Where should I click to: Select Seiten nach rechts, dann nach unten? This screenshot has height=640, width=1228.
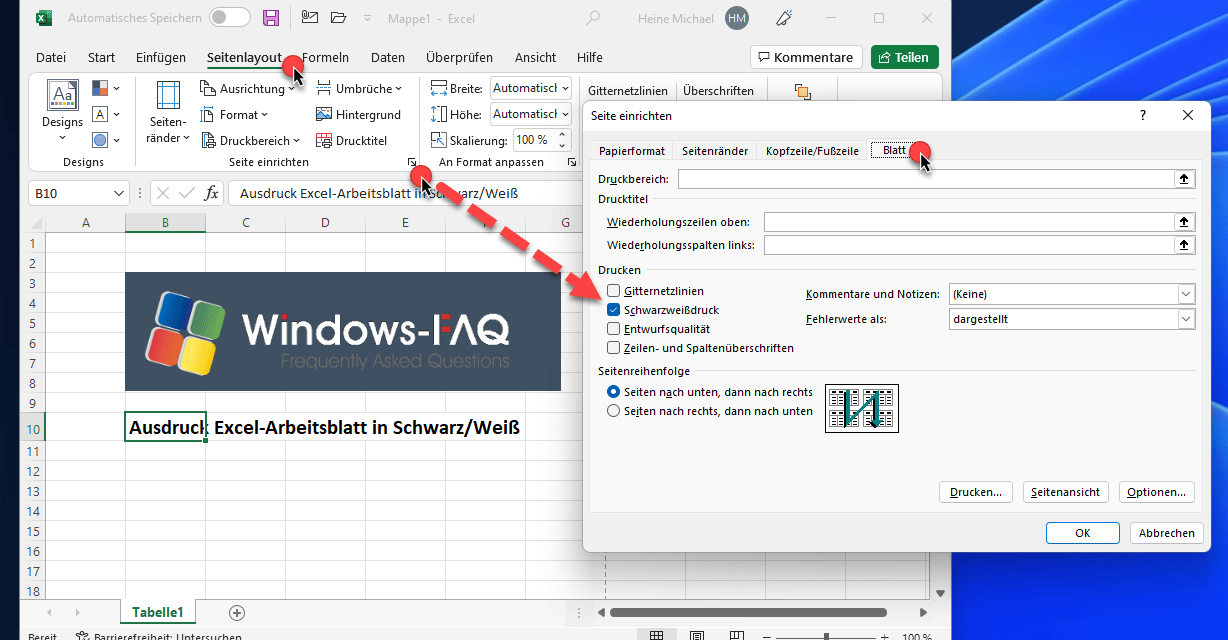(614, 411)
